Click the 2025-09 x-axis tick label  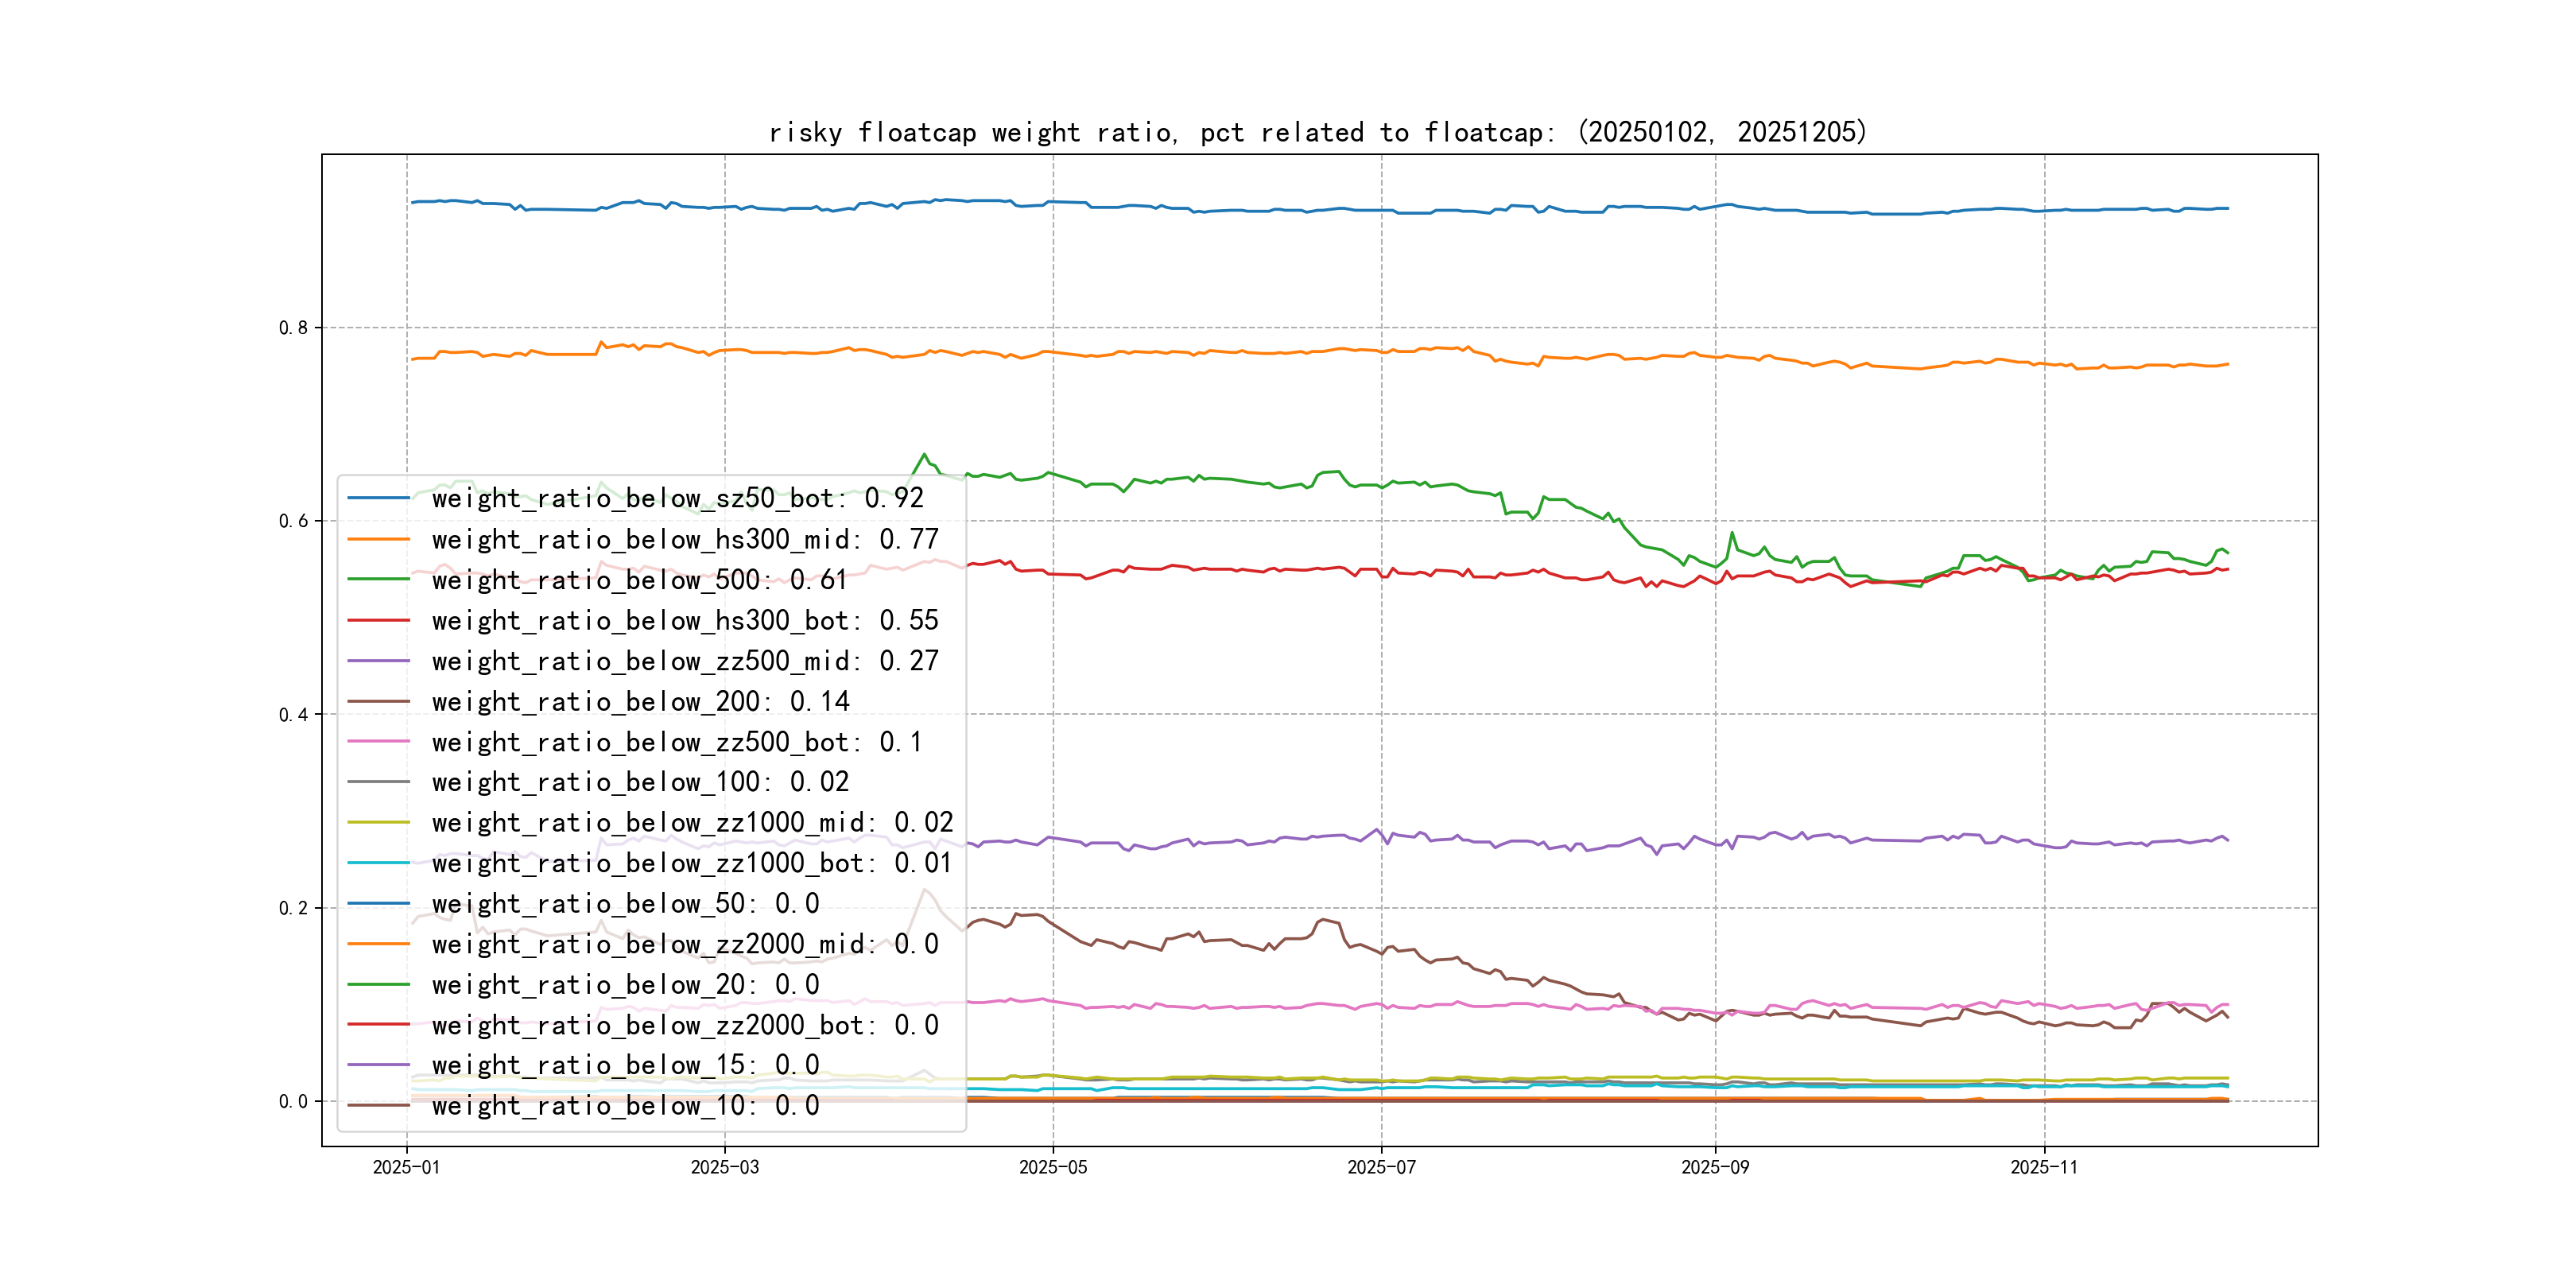point(1715,1167)
